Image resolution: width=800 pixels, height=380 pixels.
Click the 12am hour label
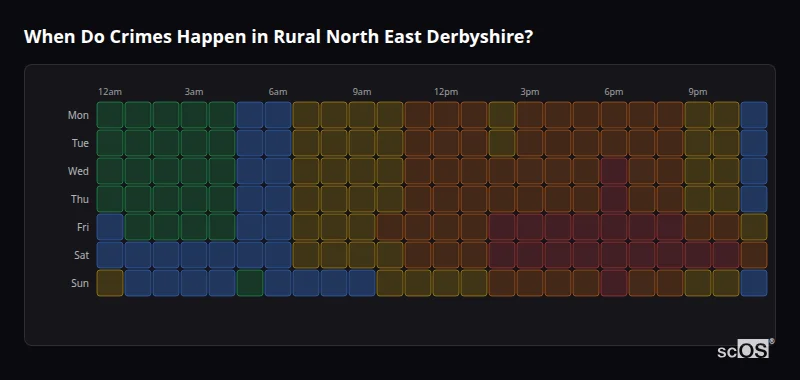tap(110, 92)
